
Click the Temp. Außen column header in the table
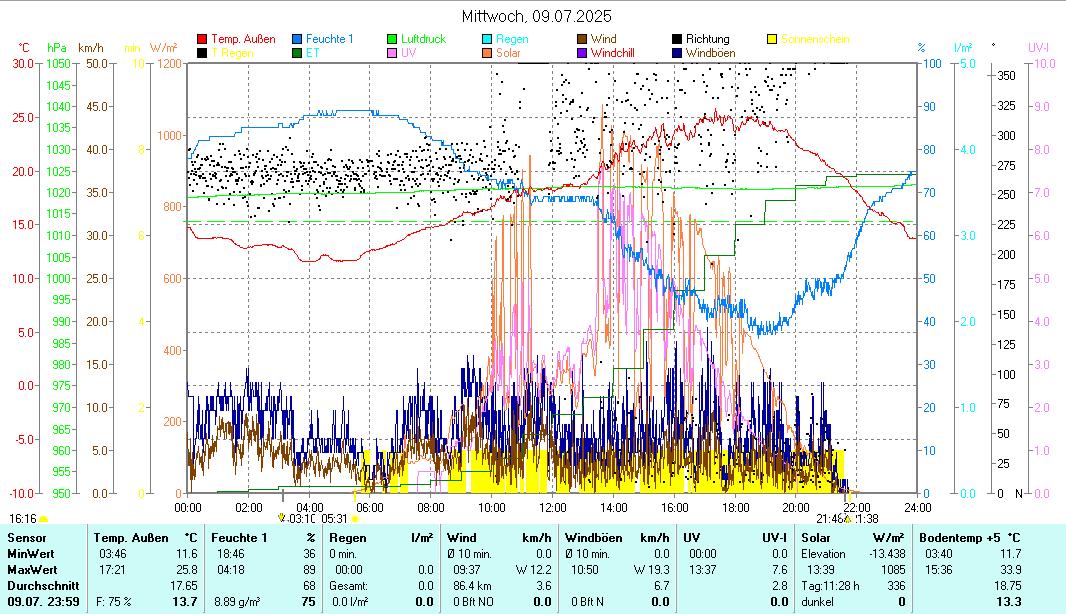click(x=131, y=538)
